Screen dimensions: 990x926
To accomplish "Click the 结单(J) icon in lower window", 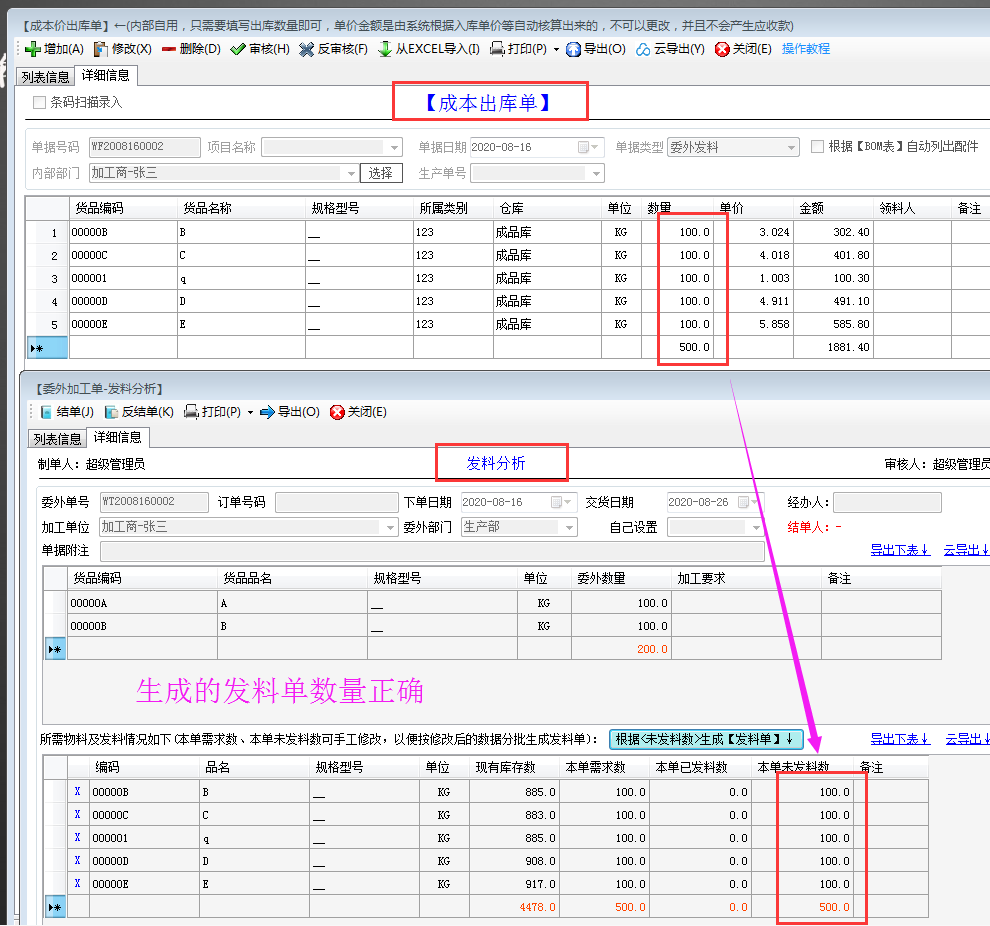I will (x=46, y=412).
